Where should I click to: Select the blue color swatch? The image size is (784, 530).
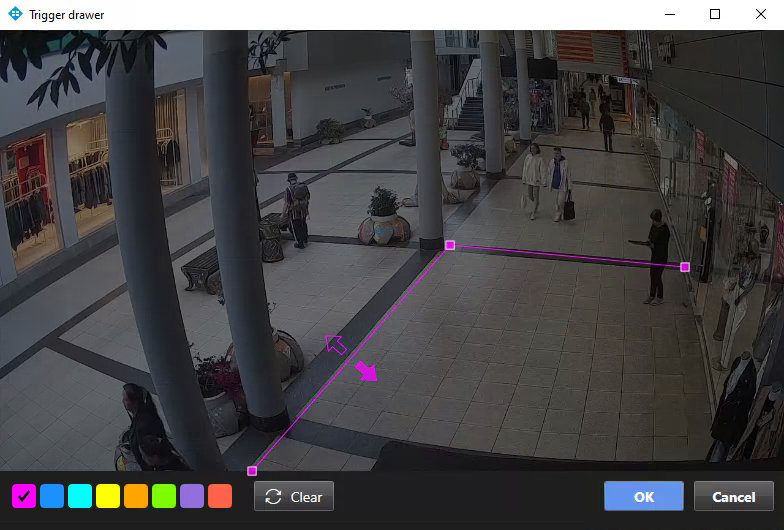tap(52, 496)
